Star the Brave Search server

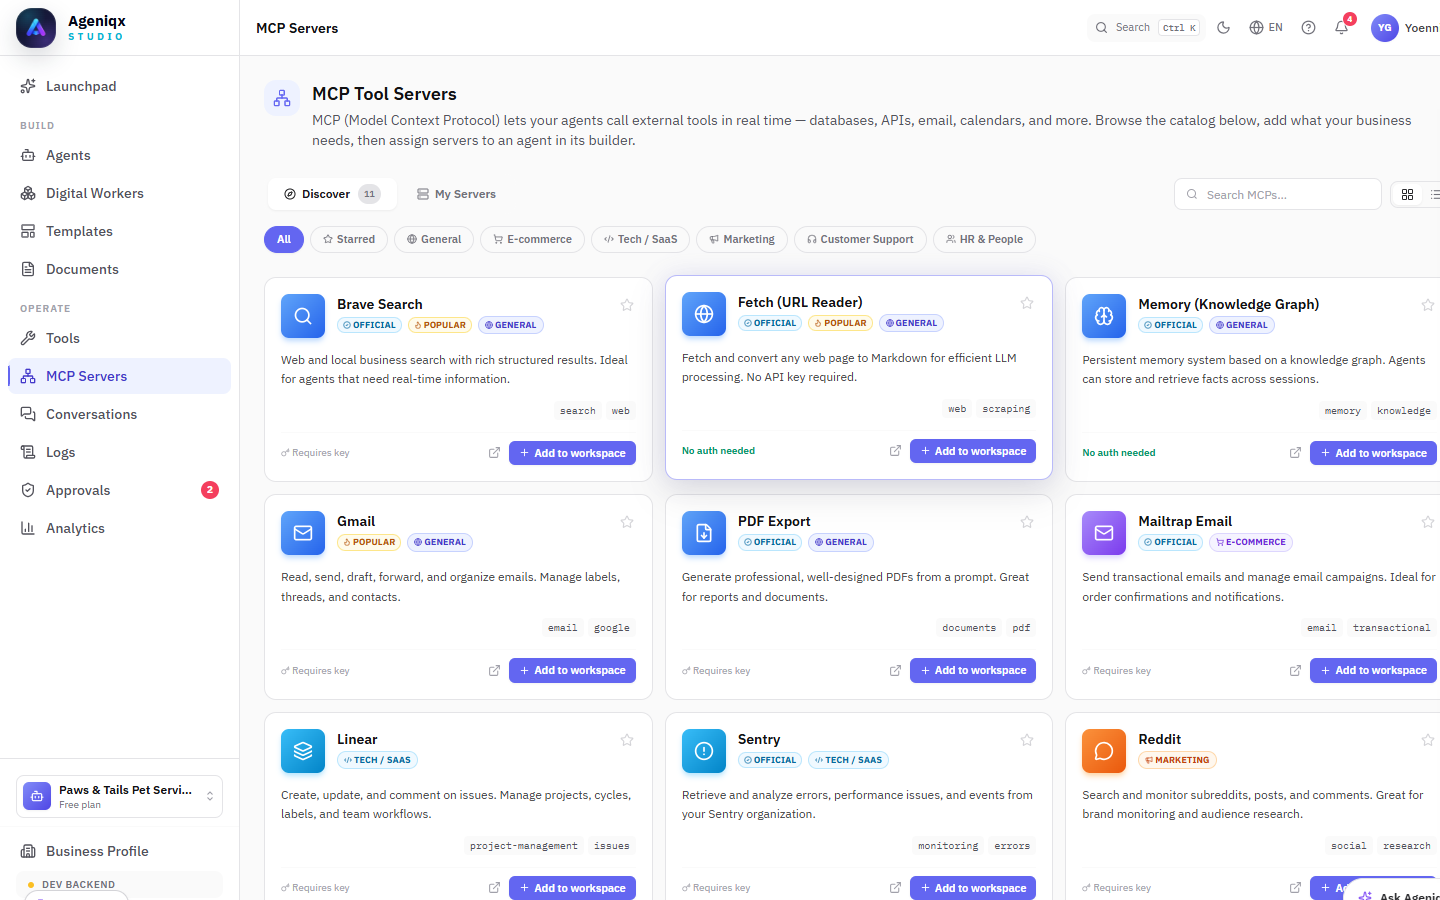[627, 305]
